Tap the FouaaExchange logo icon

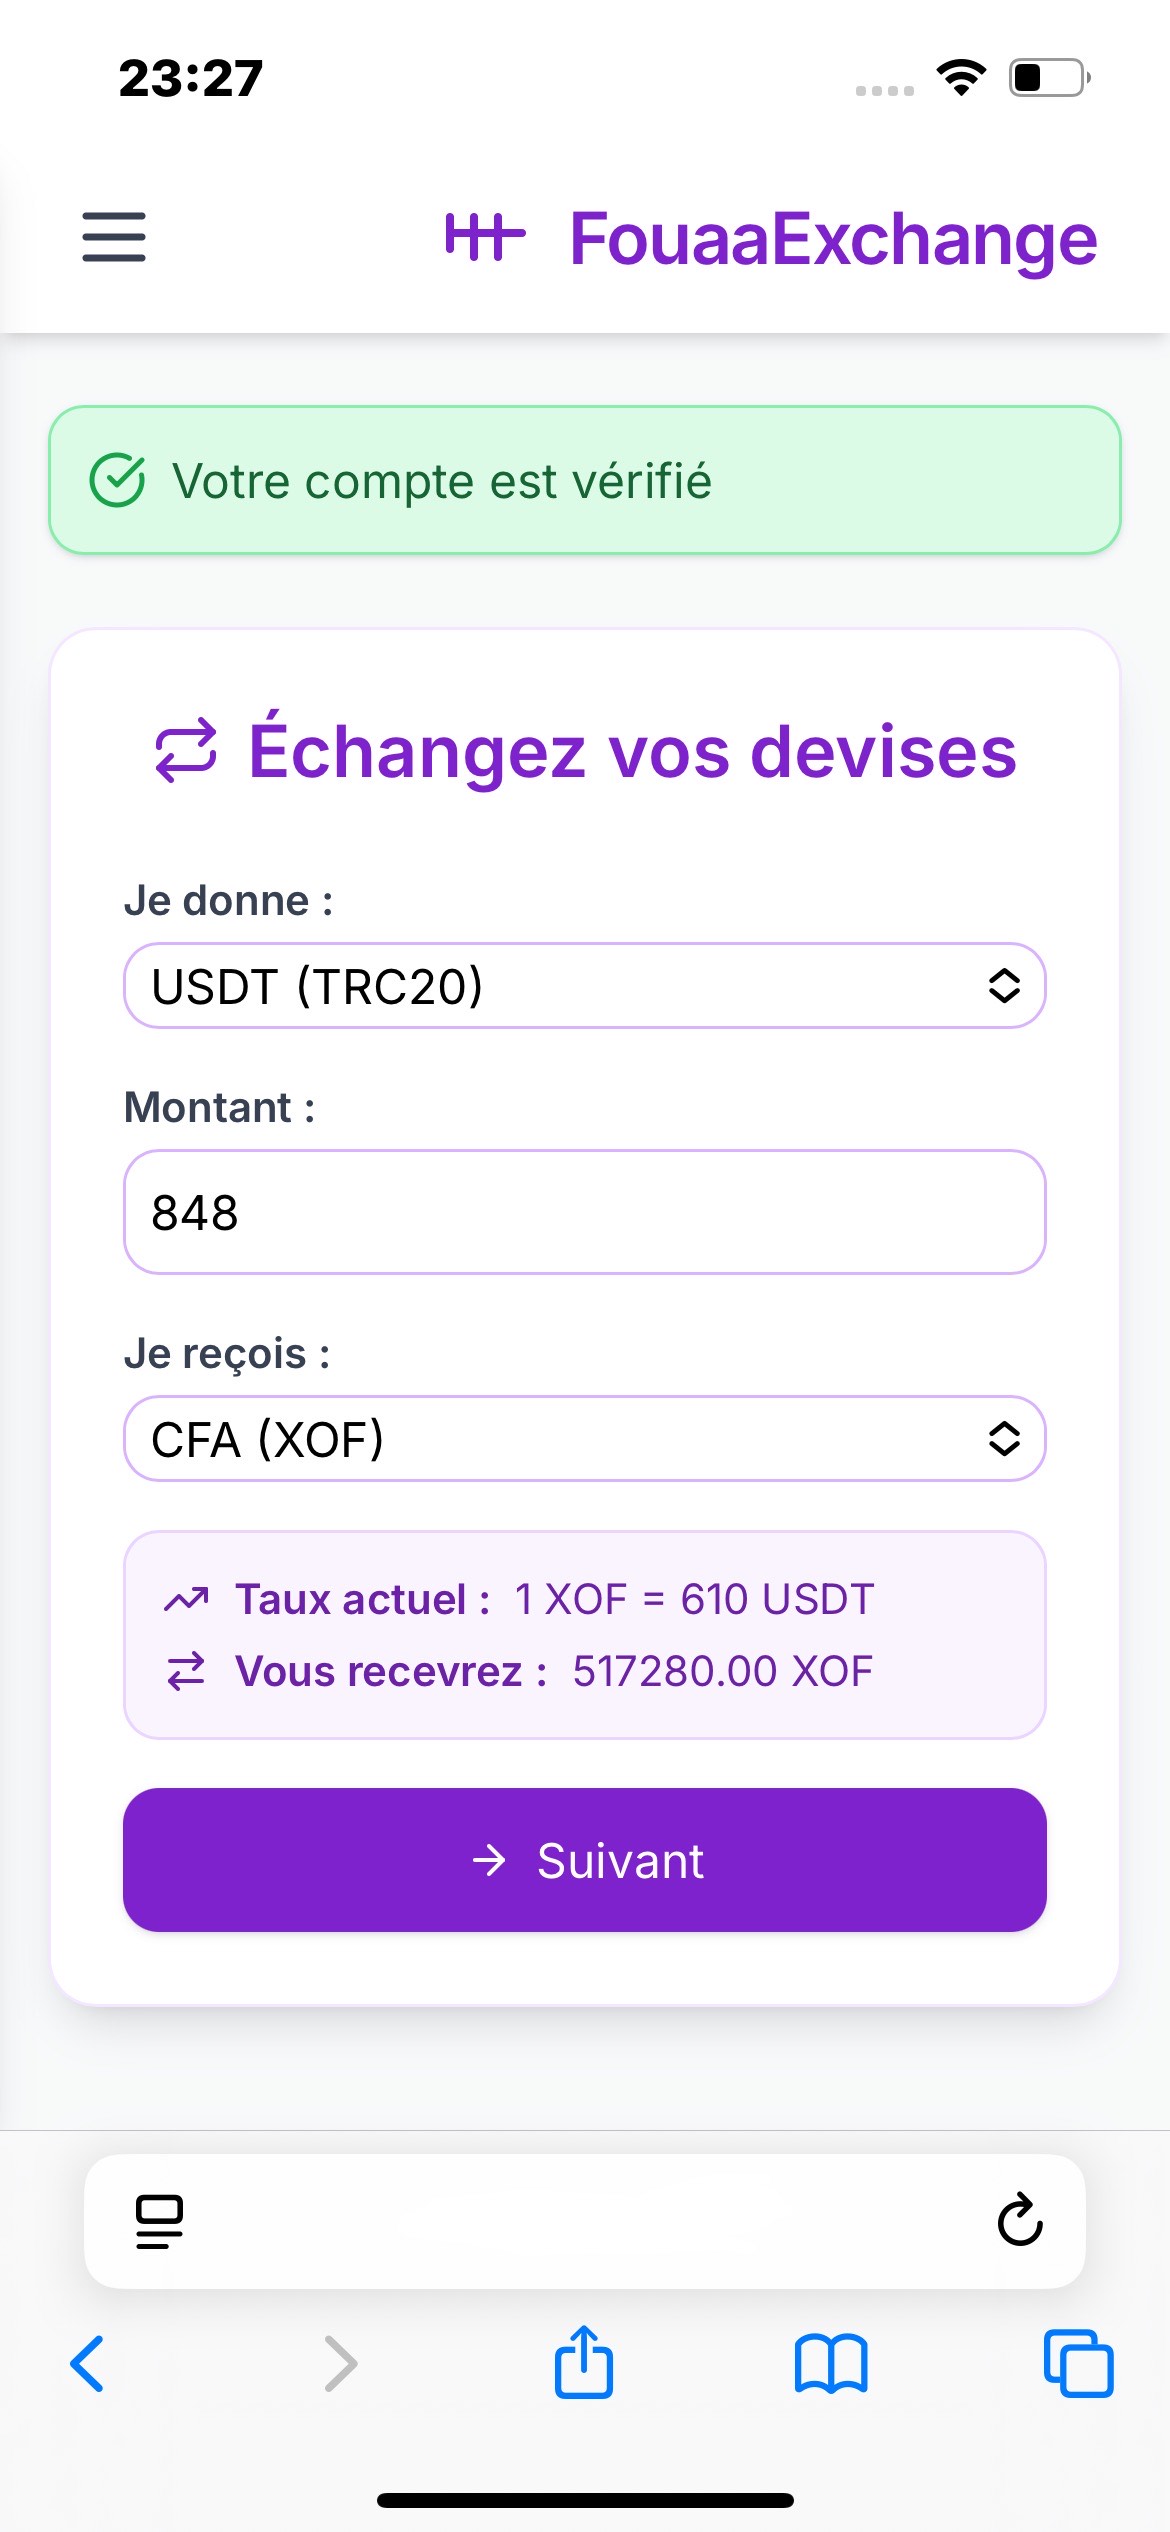pyautogui.click(x=485, y=237)
